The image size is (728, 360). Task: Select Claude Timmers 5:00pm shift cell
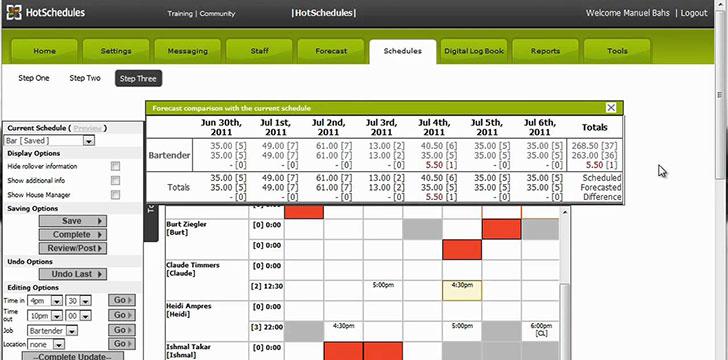coord(383,290)
